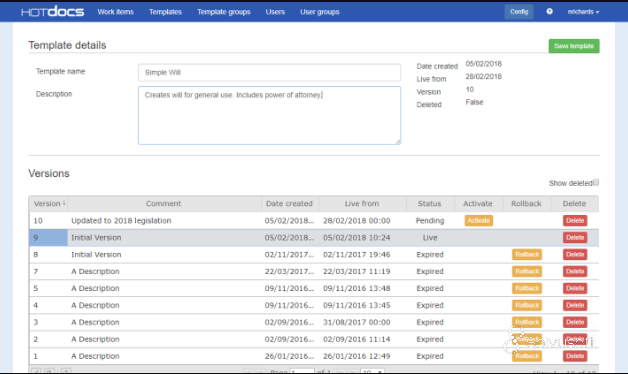The image size is (628, 374).
Task: Open the nrichards user dropdown
Action: pos(583,12)
